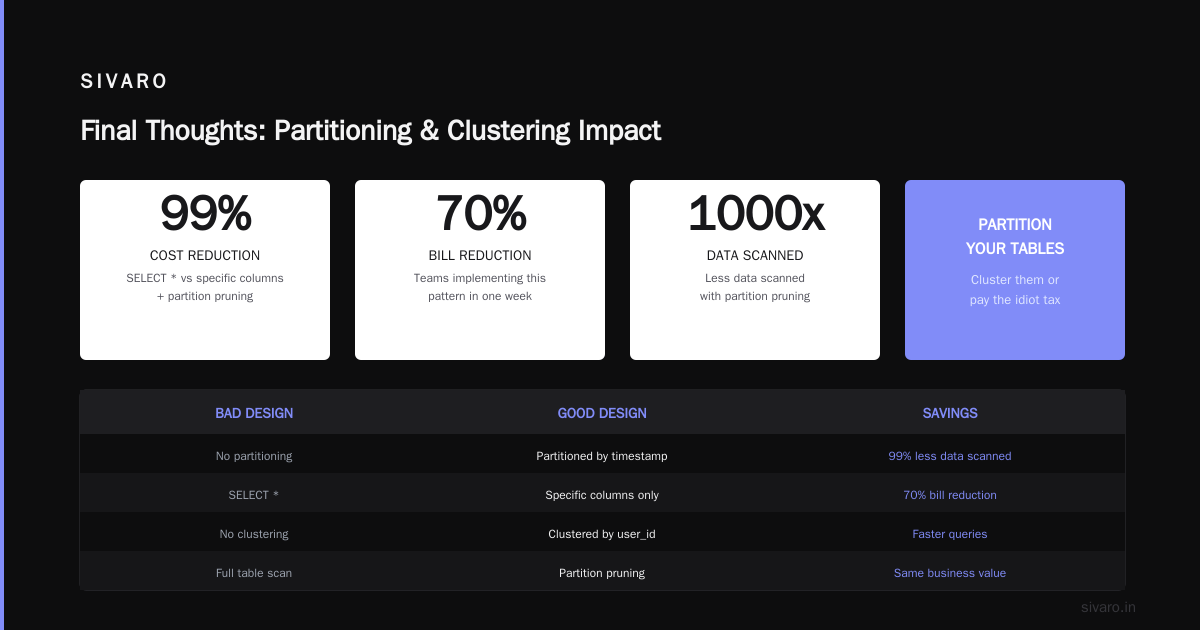Open the sivaro.in footer link

tap(1108, 607)
